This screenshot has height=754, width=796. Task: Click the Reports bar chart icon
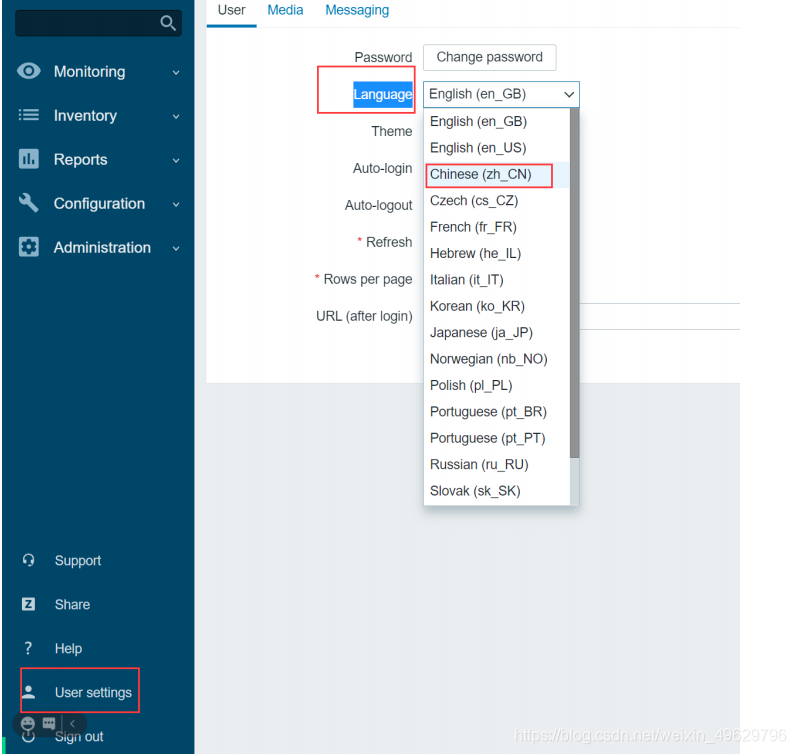[28, 159]
